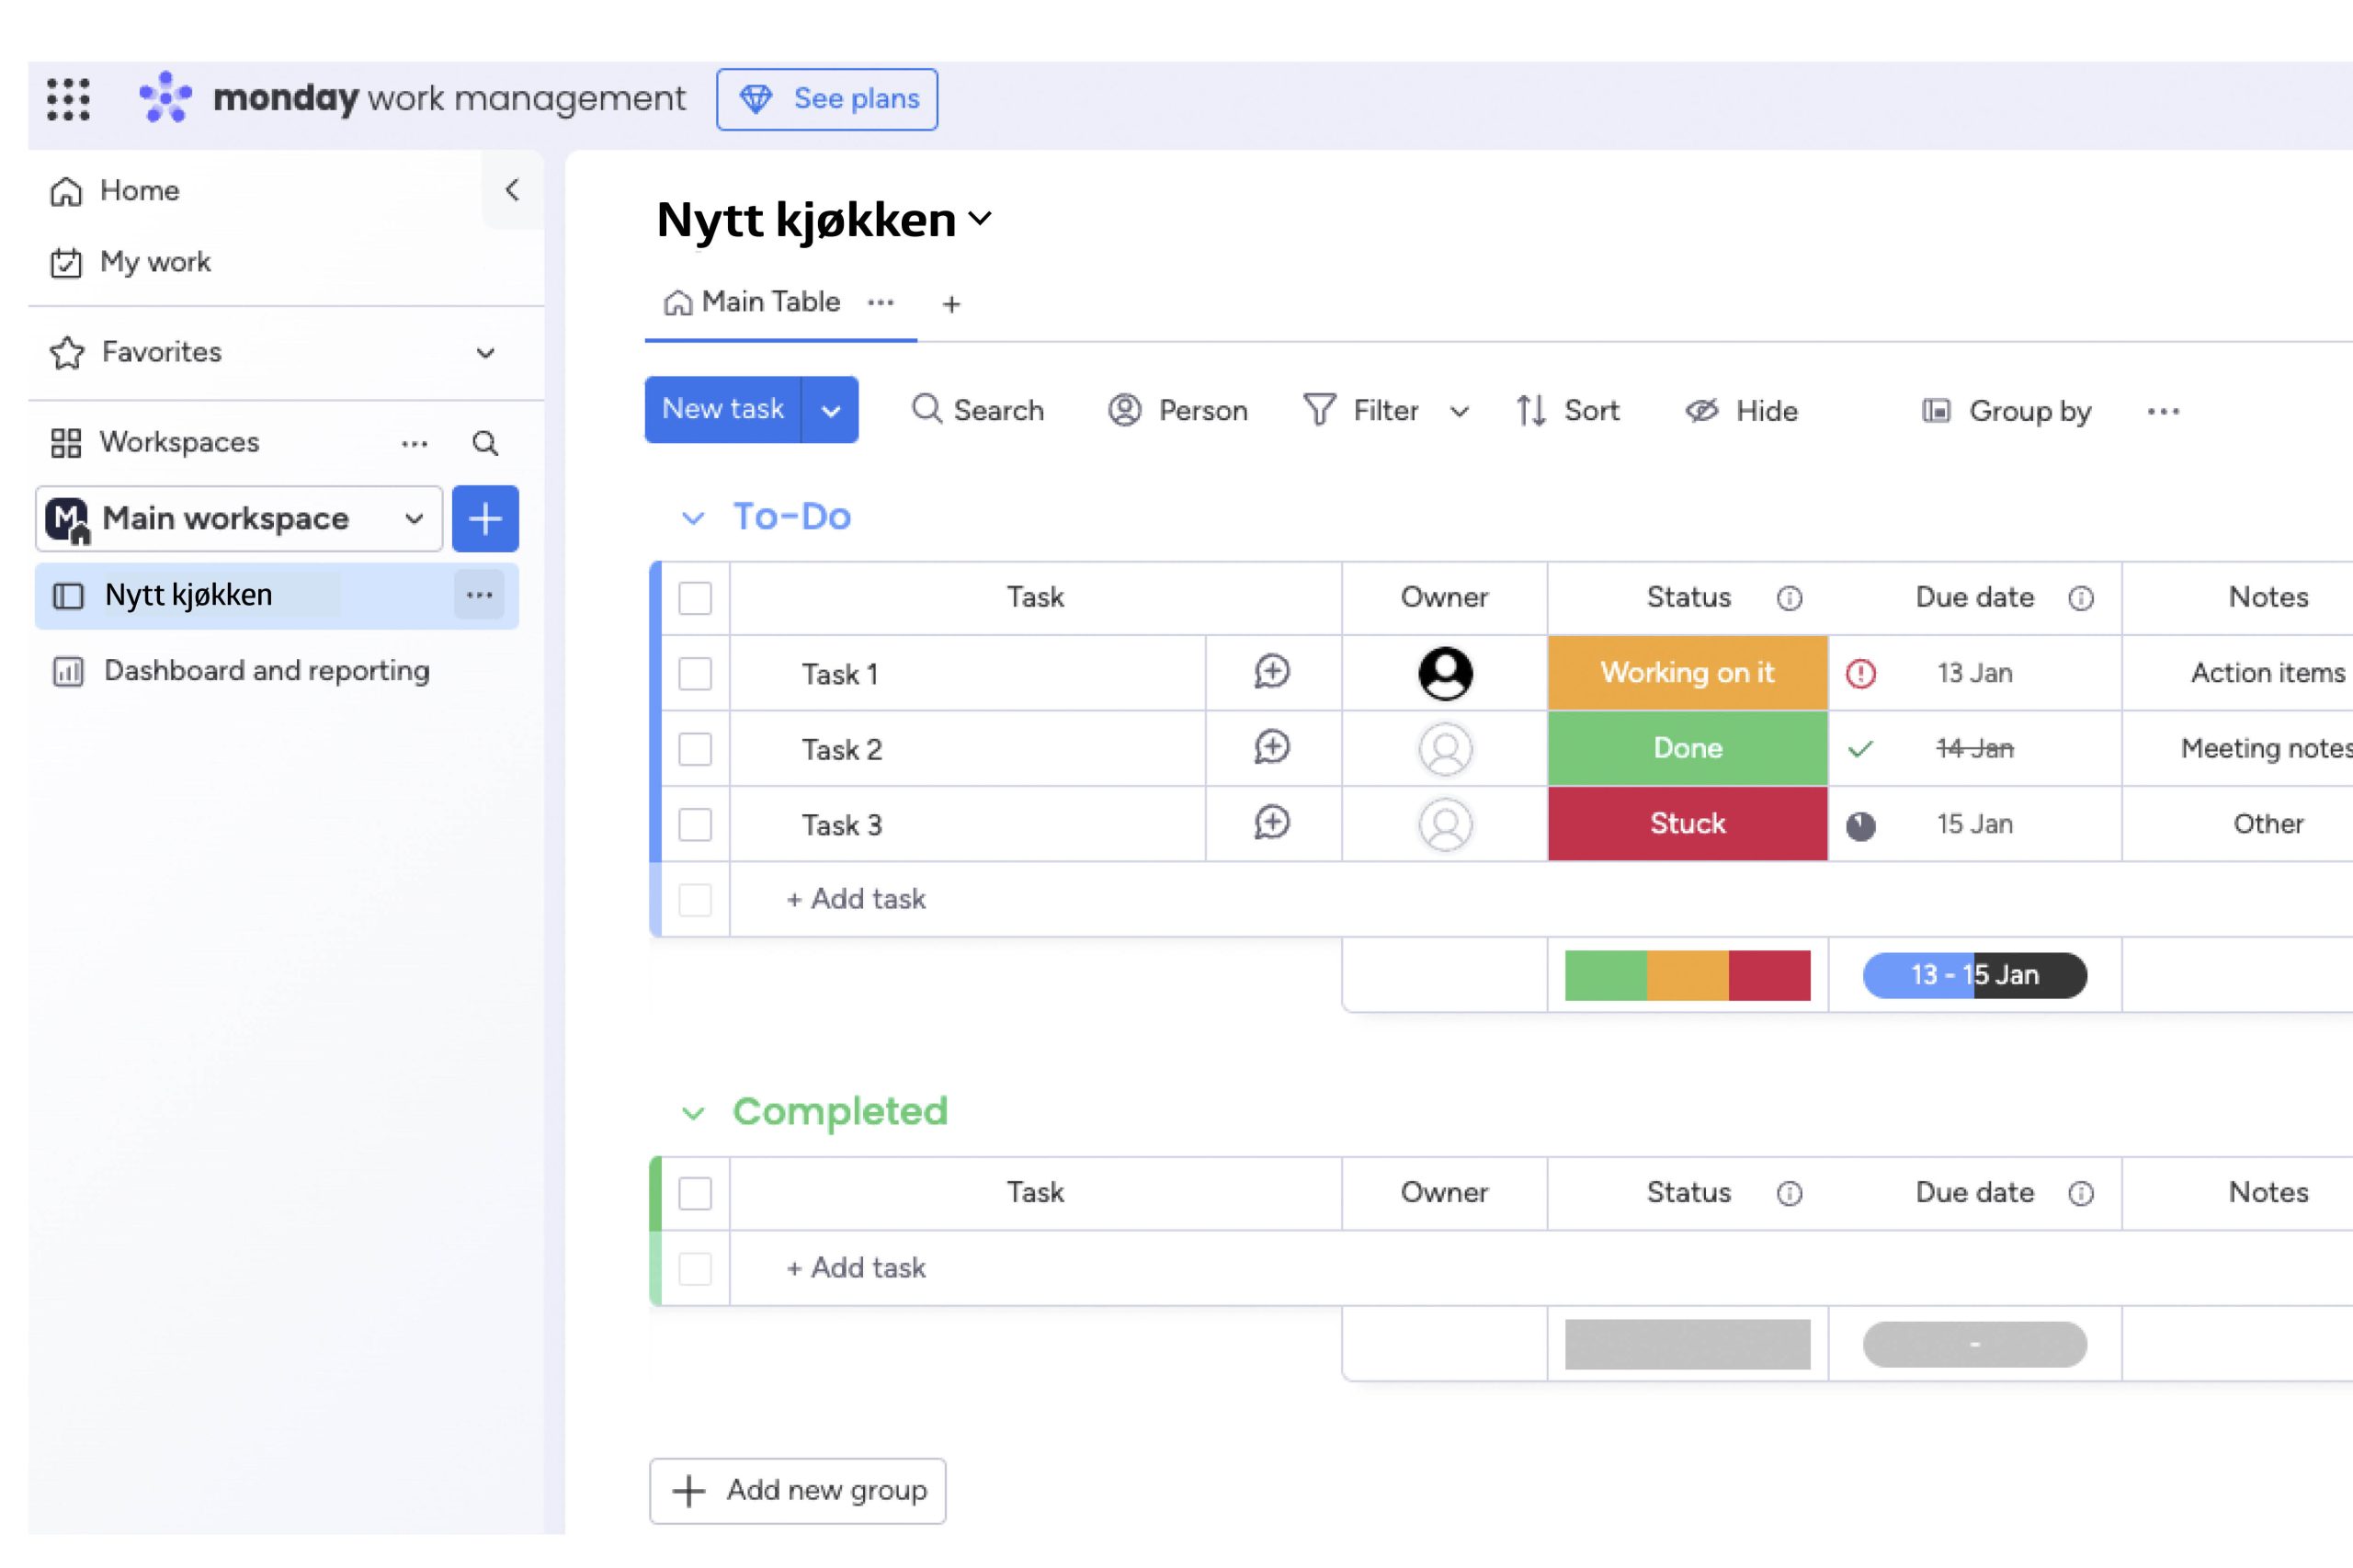Click the Status column info icon in To-Do
Image resolution: width=2353 pixels, height=1568 pixels.
click(x=1789, y=598)
